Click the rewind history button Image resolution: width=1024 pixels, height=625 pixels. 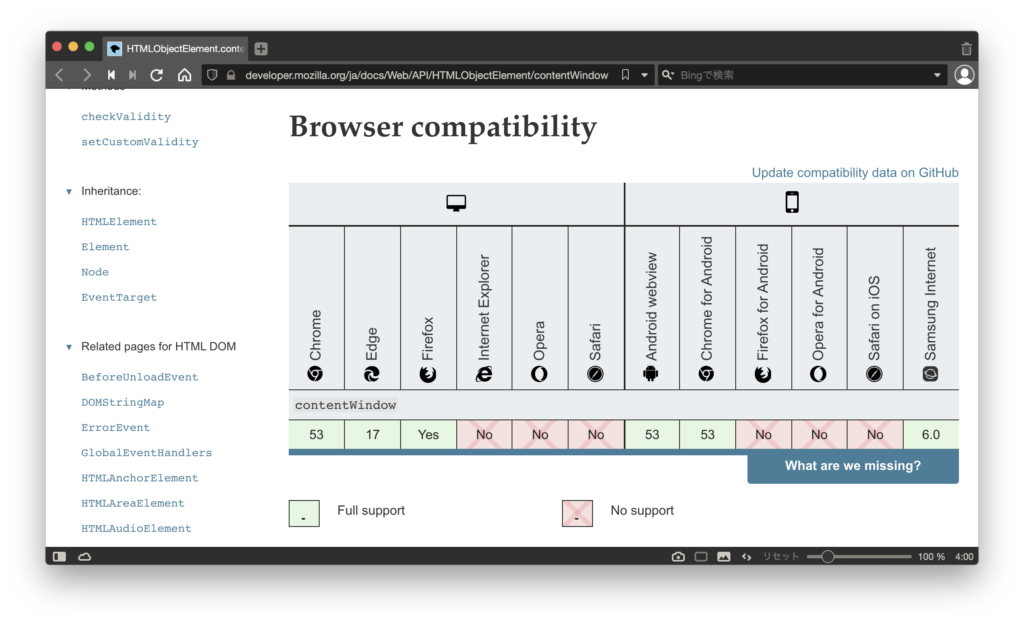coord(111,75)
